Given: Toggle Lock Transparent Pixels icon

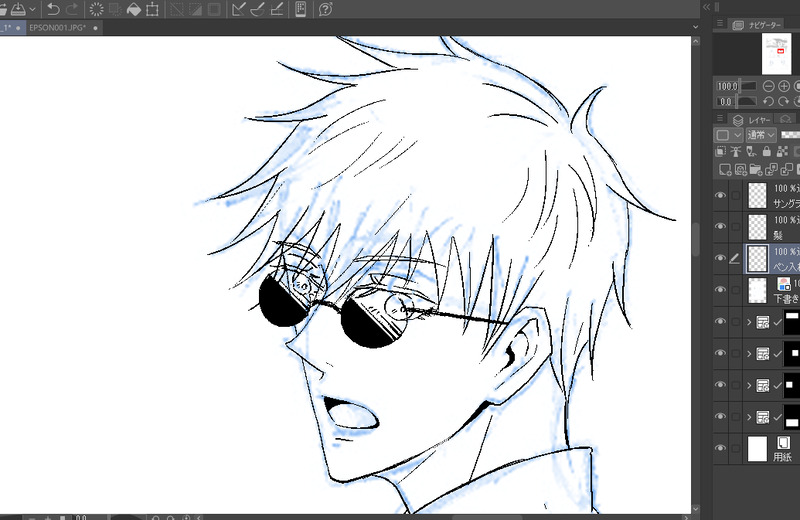Looking at the screenshot, I should 782,152.
